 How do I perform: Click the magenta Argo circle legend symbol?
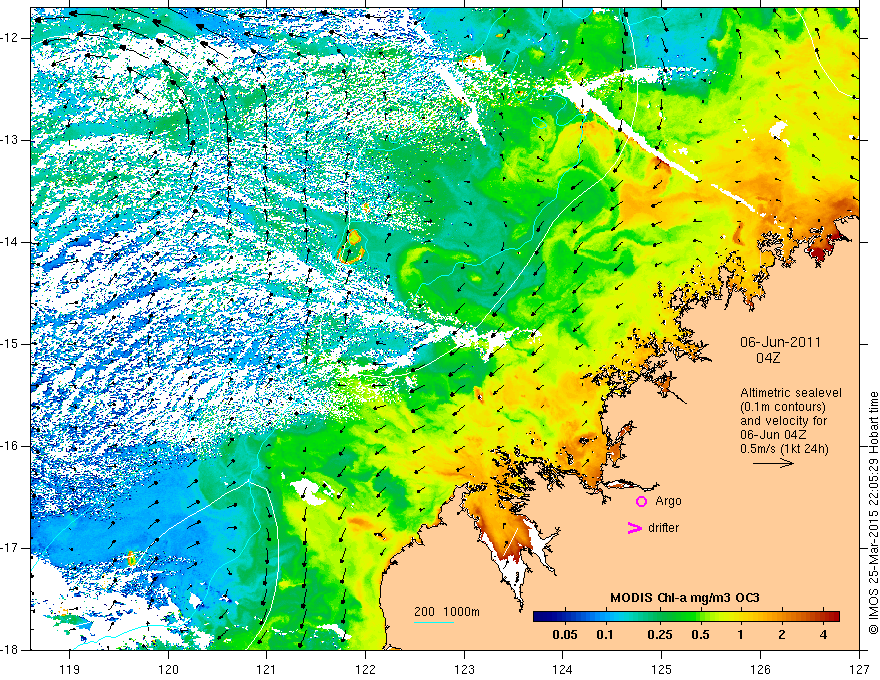(641, 502)
